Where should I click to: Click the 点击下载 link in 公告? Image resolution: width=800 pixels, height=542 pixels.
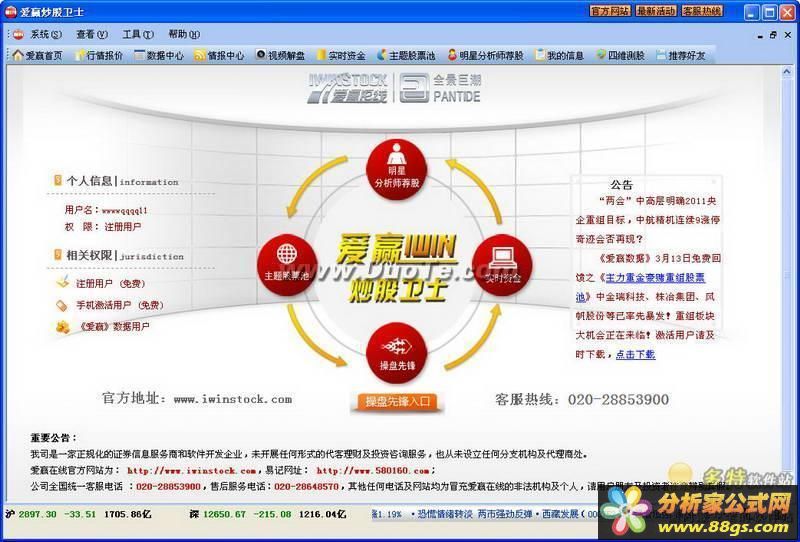[636, 354]
